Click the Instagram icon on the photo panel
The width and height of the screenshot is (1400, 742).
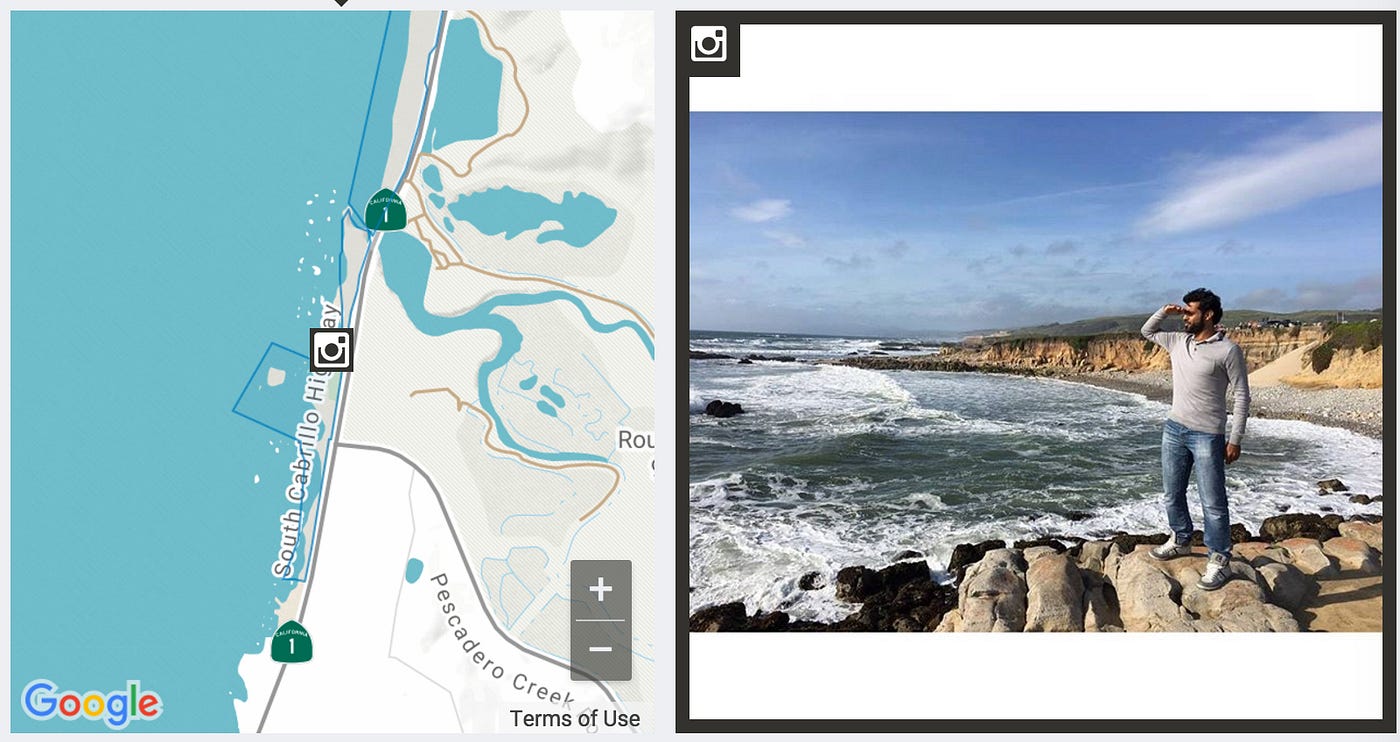click(x=709, y=44)
